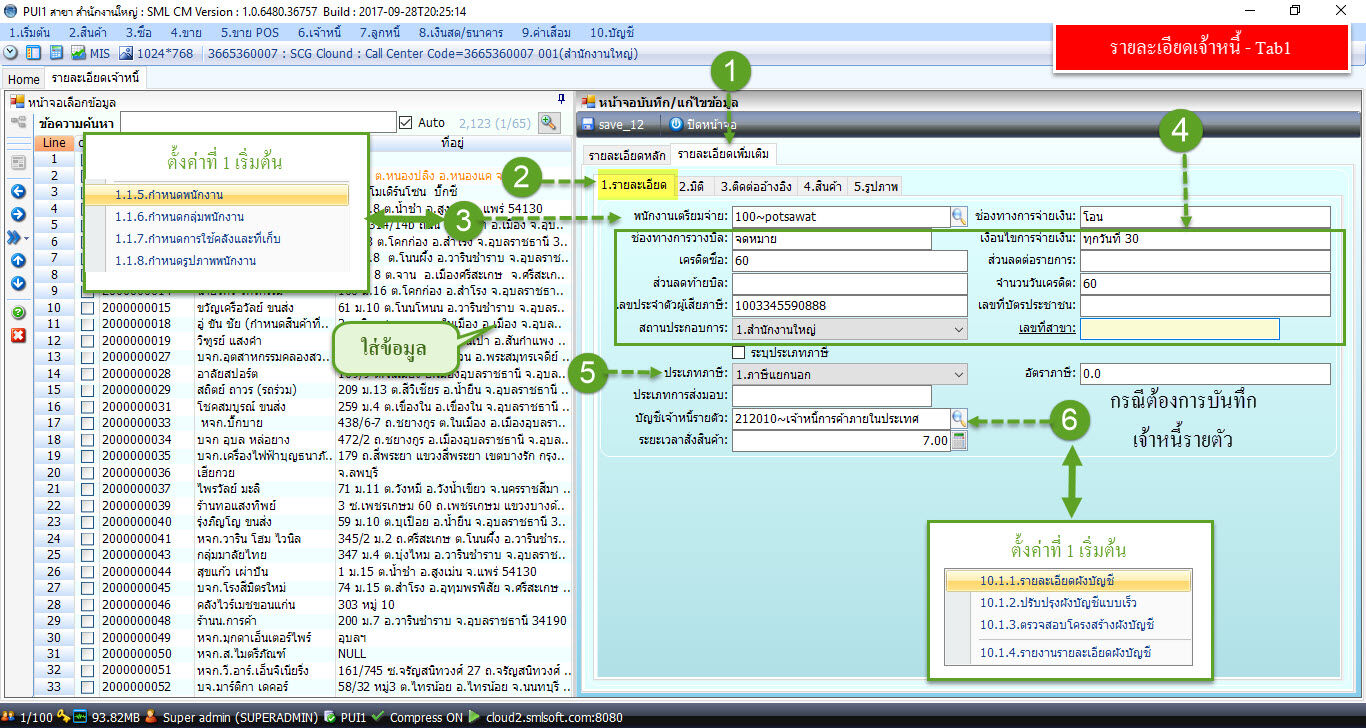The height and width of the screenshot is (728, 1366).
Task: Tick checkbox for row 2000000018
Action: [87, 324]
